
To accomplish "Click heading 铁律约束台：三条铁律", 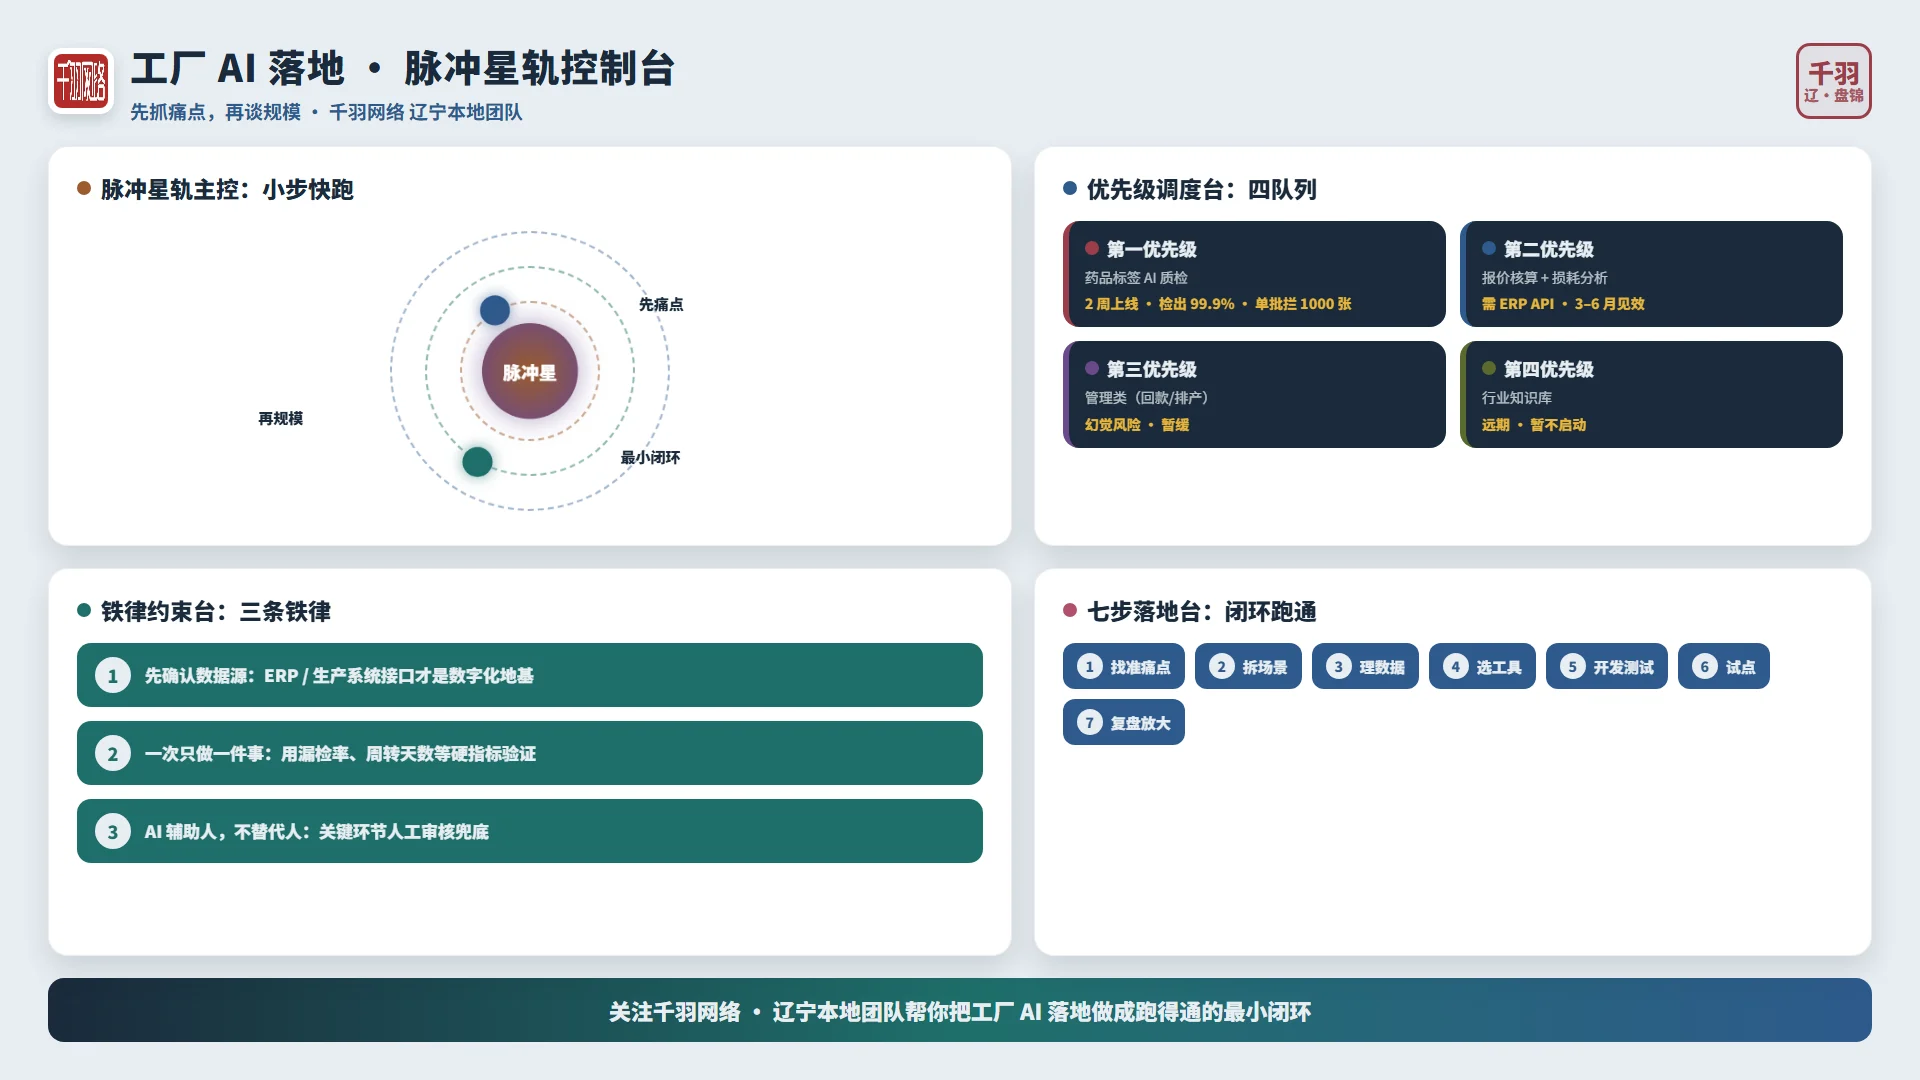I will (215, 611).
